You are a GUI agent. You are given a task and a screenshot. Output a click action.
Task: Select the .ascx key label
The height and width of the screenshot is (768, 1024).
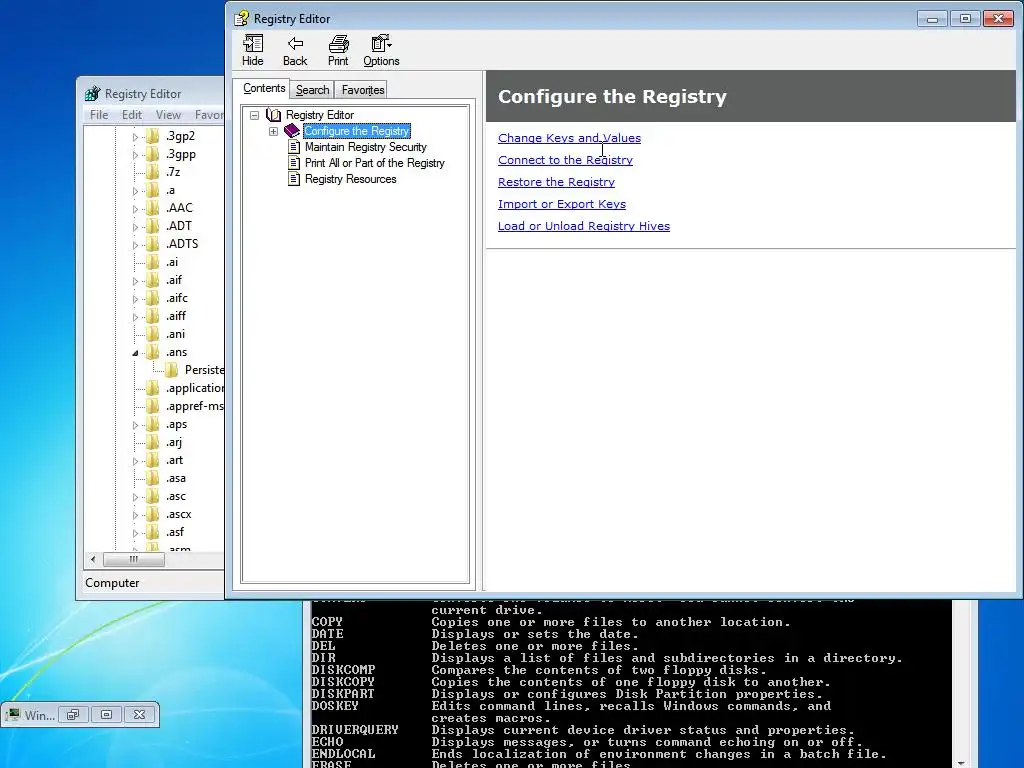[178, 514]
